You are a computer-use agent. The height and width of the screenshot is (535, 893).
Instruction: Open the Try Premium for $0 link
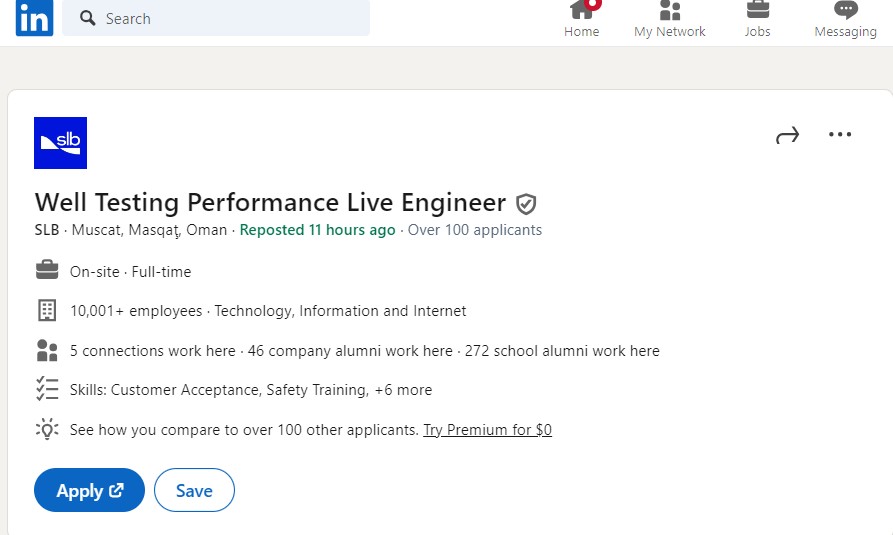[488, 430]
